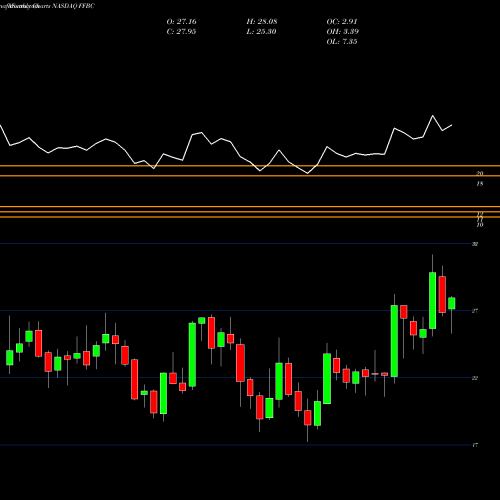
Task: Click the peak of the white indicator line
Action: click(433, 116)
